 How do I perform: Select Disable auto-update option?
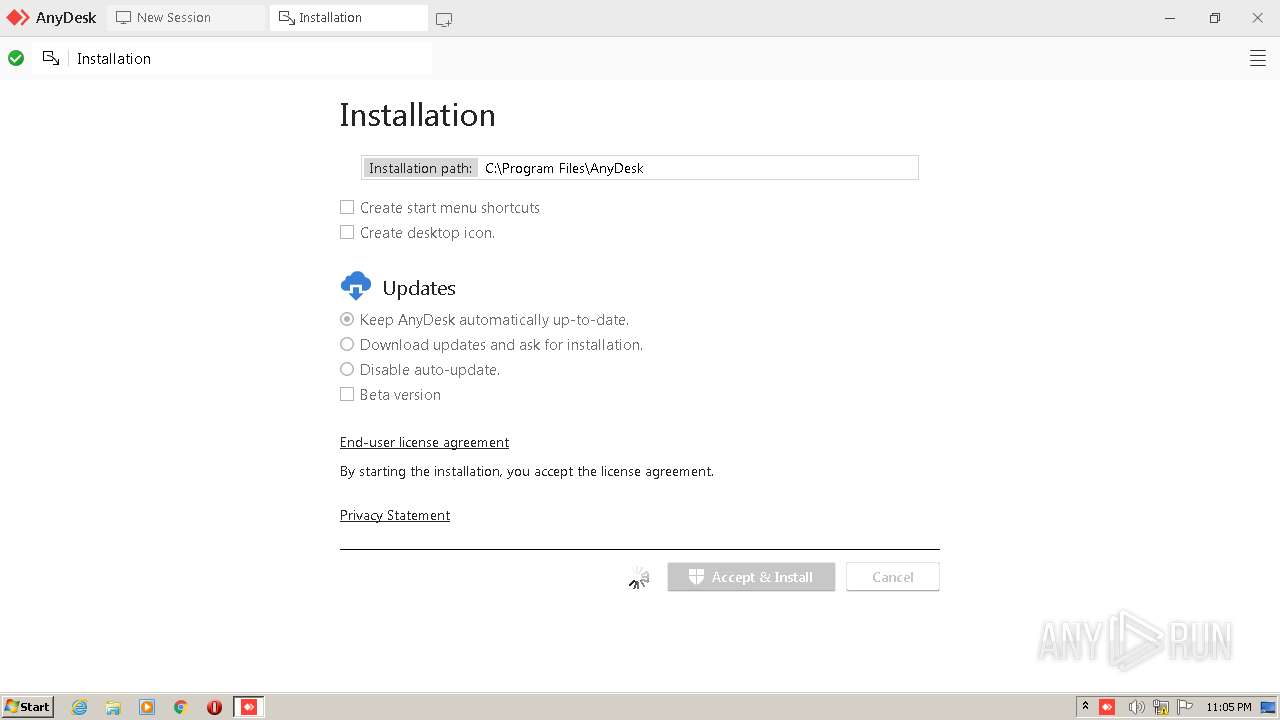coord(347,369)
